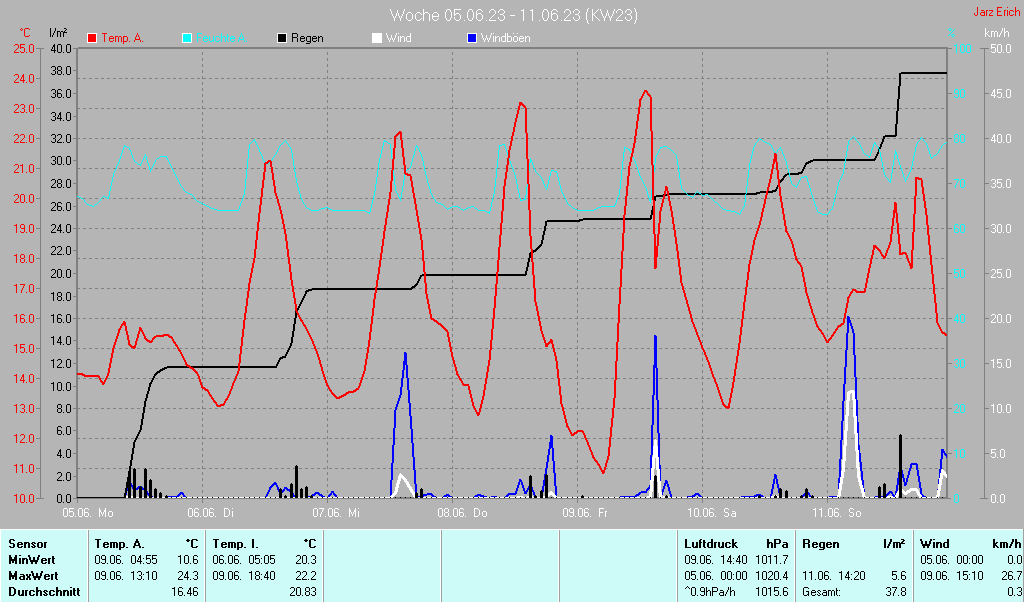This screenshot has height=602, width=1024.
Task: Select the Windböen legend label
Action: tap(505, 38)
